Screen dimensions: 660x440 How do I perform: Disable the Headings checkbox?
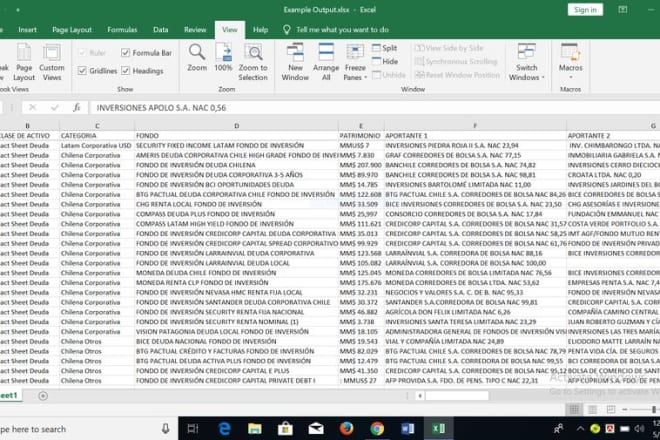click(126, 71)
